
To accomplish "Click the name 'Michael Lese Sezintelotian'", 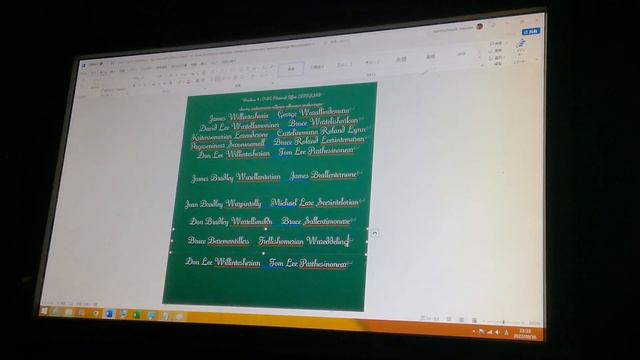I will pos(315,202).
